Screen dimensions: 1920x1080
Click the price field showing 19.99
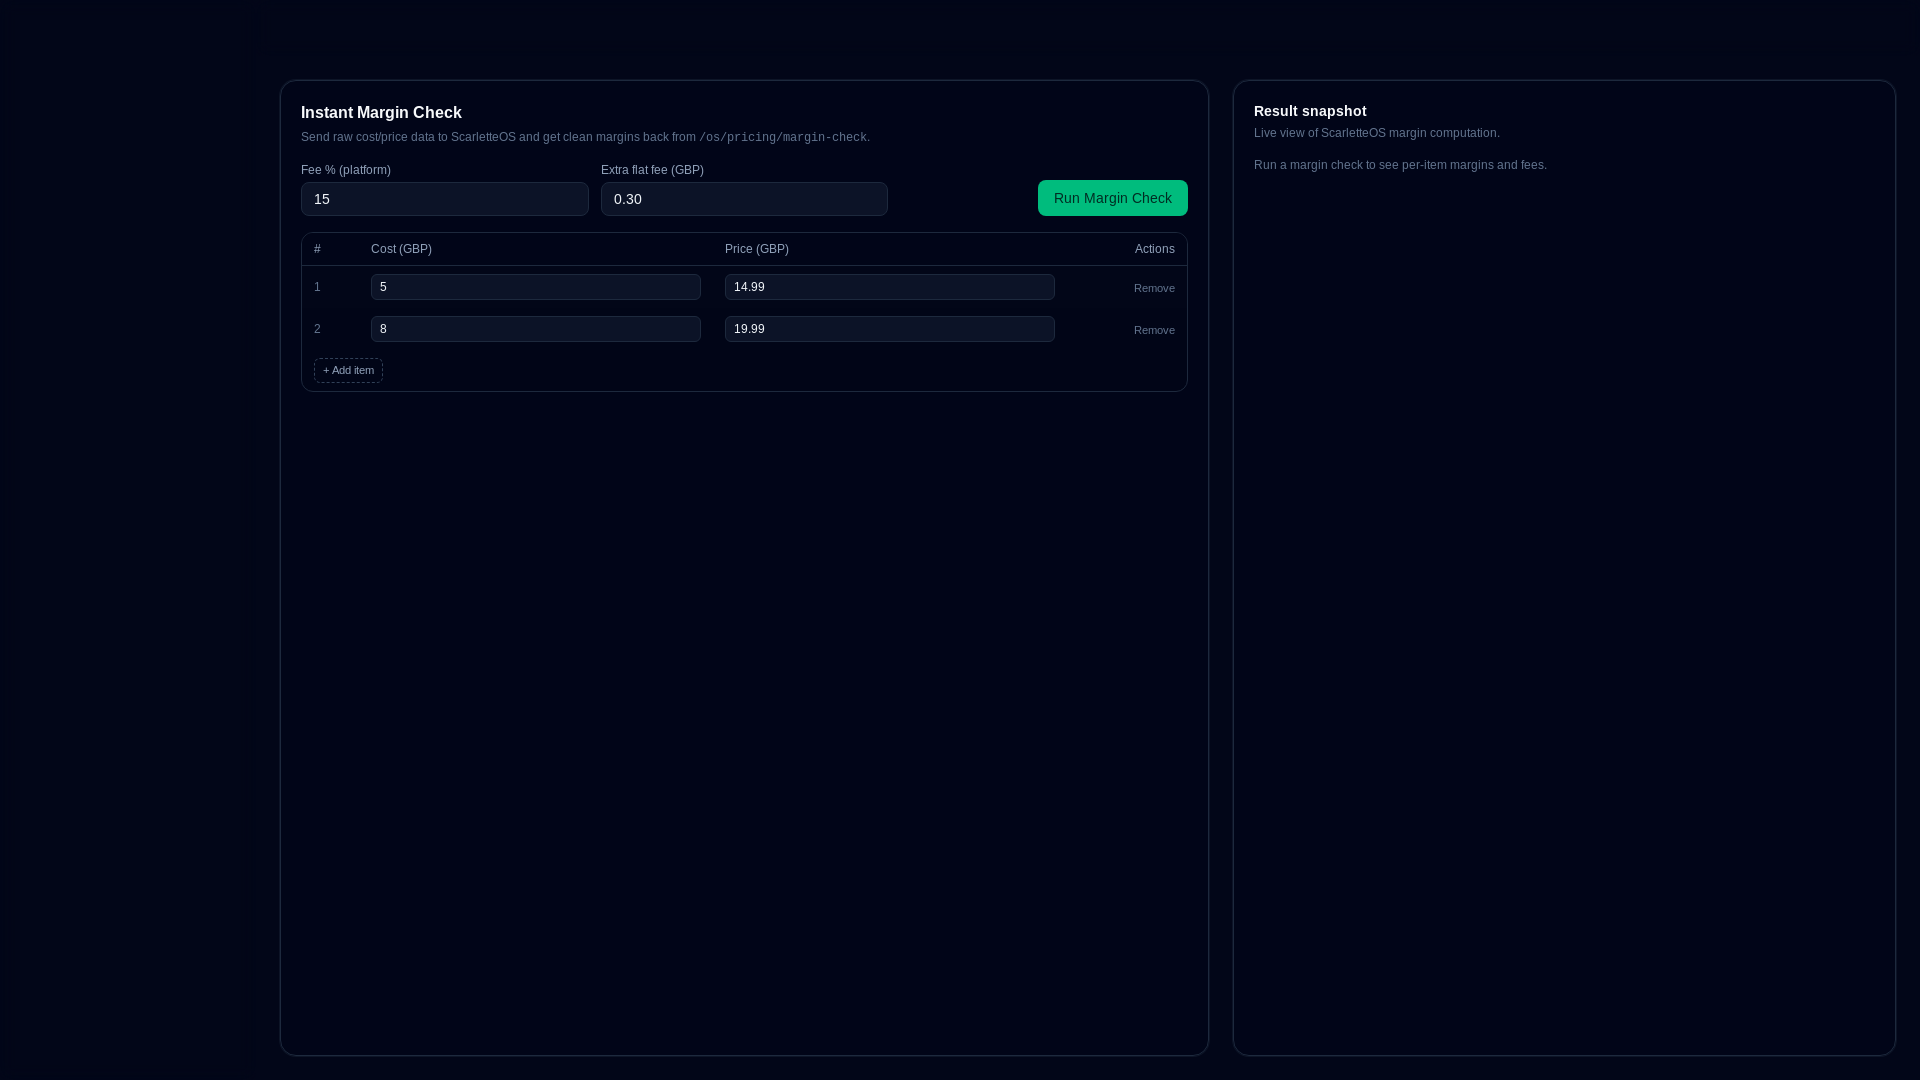[889, 329]
